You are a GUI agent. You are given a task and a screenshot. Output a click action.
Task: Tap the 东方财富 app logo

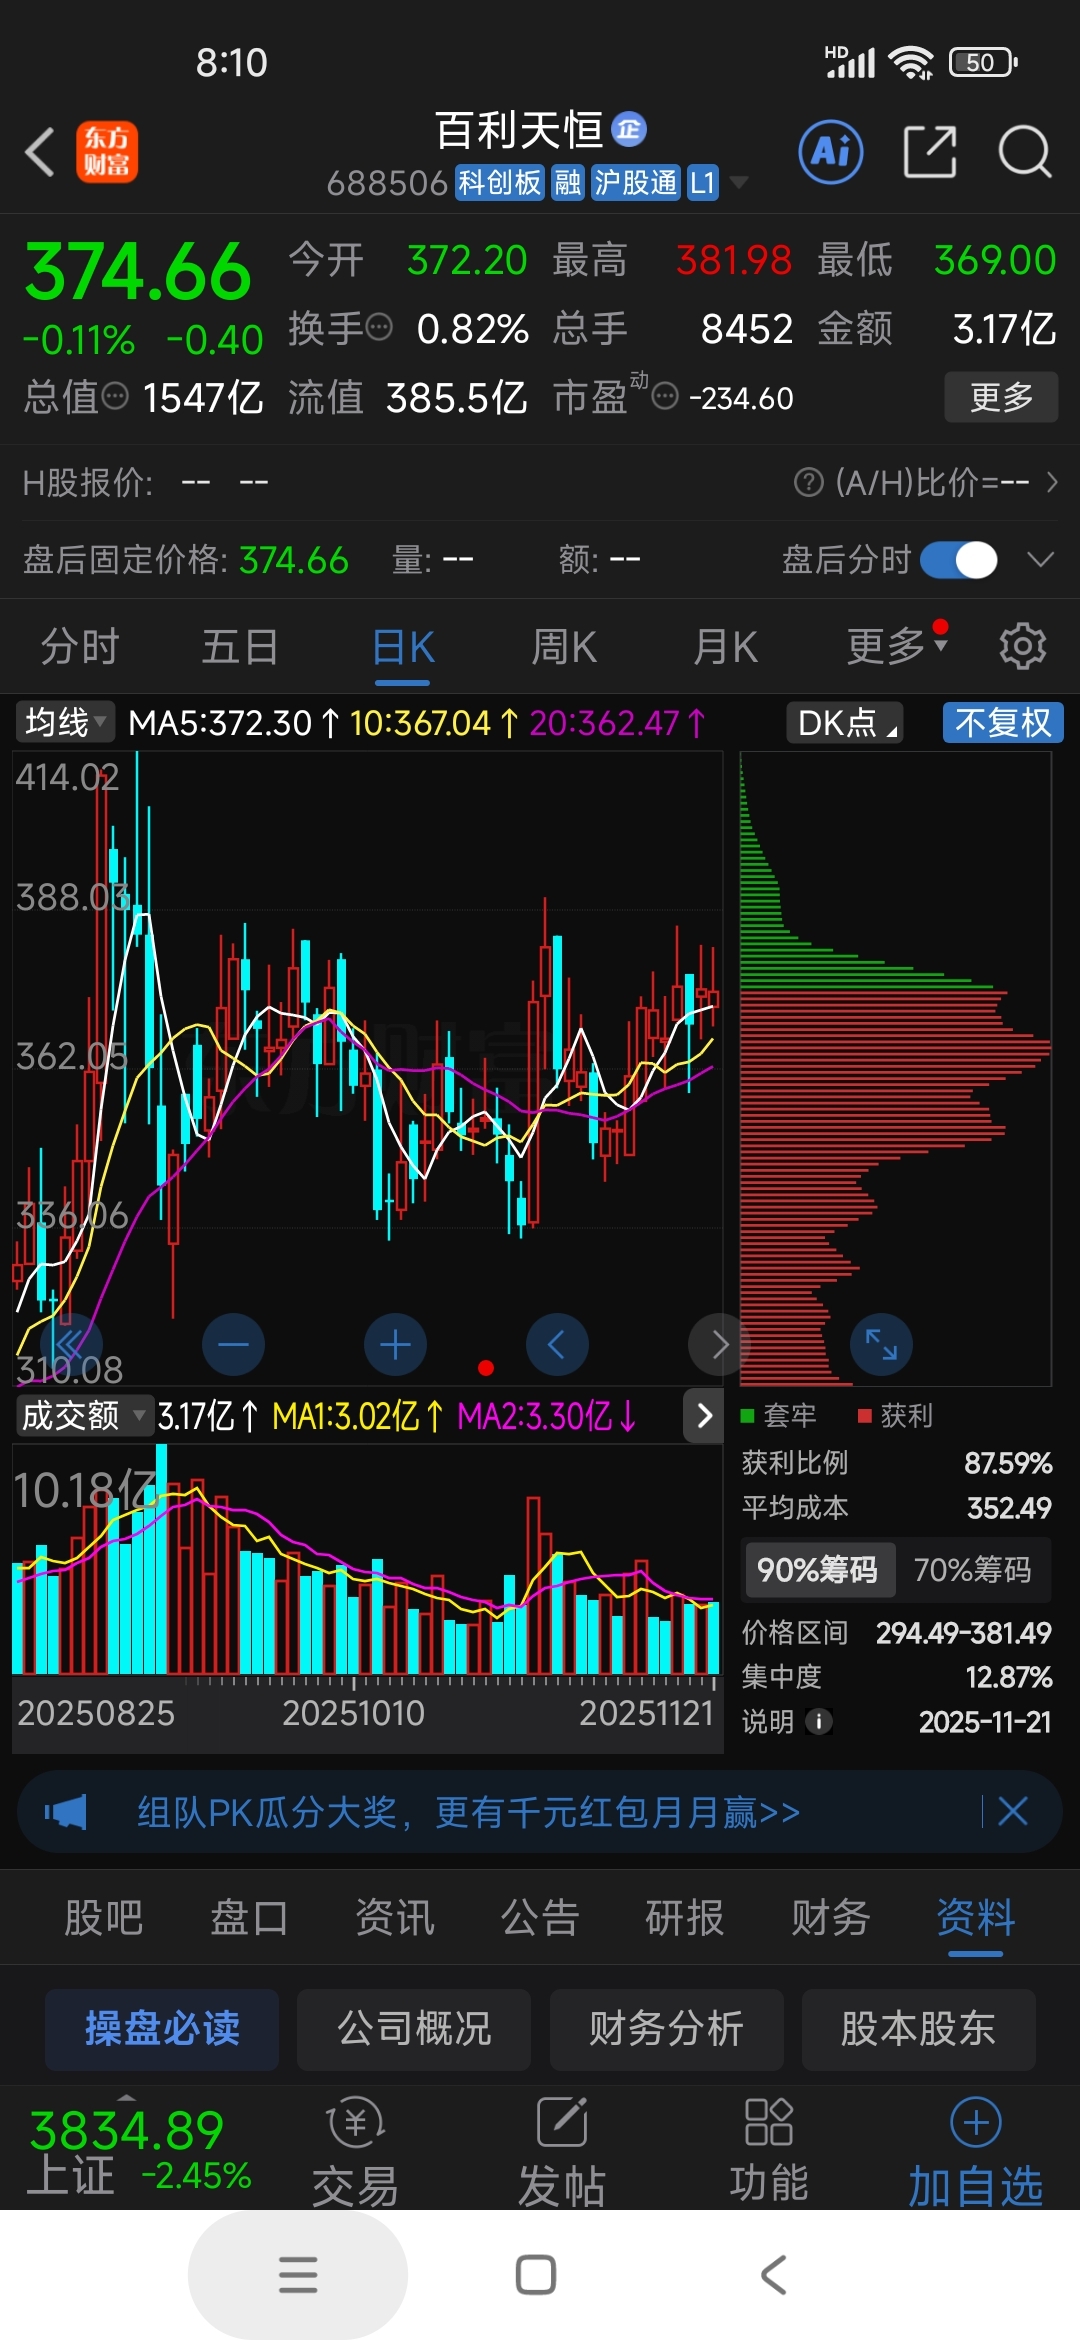point(107,153)
